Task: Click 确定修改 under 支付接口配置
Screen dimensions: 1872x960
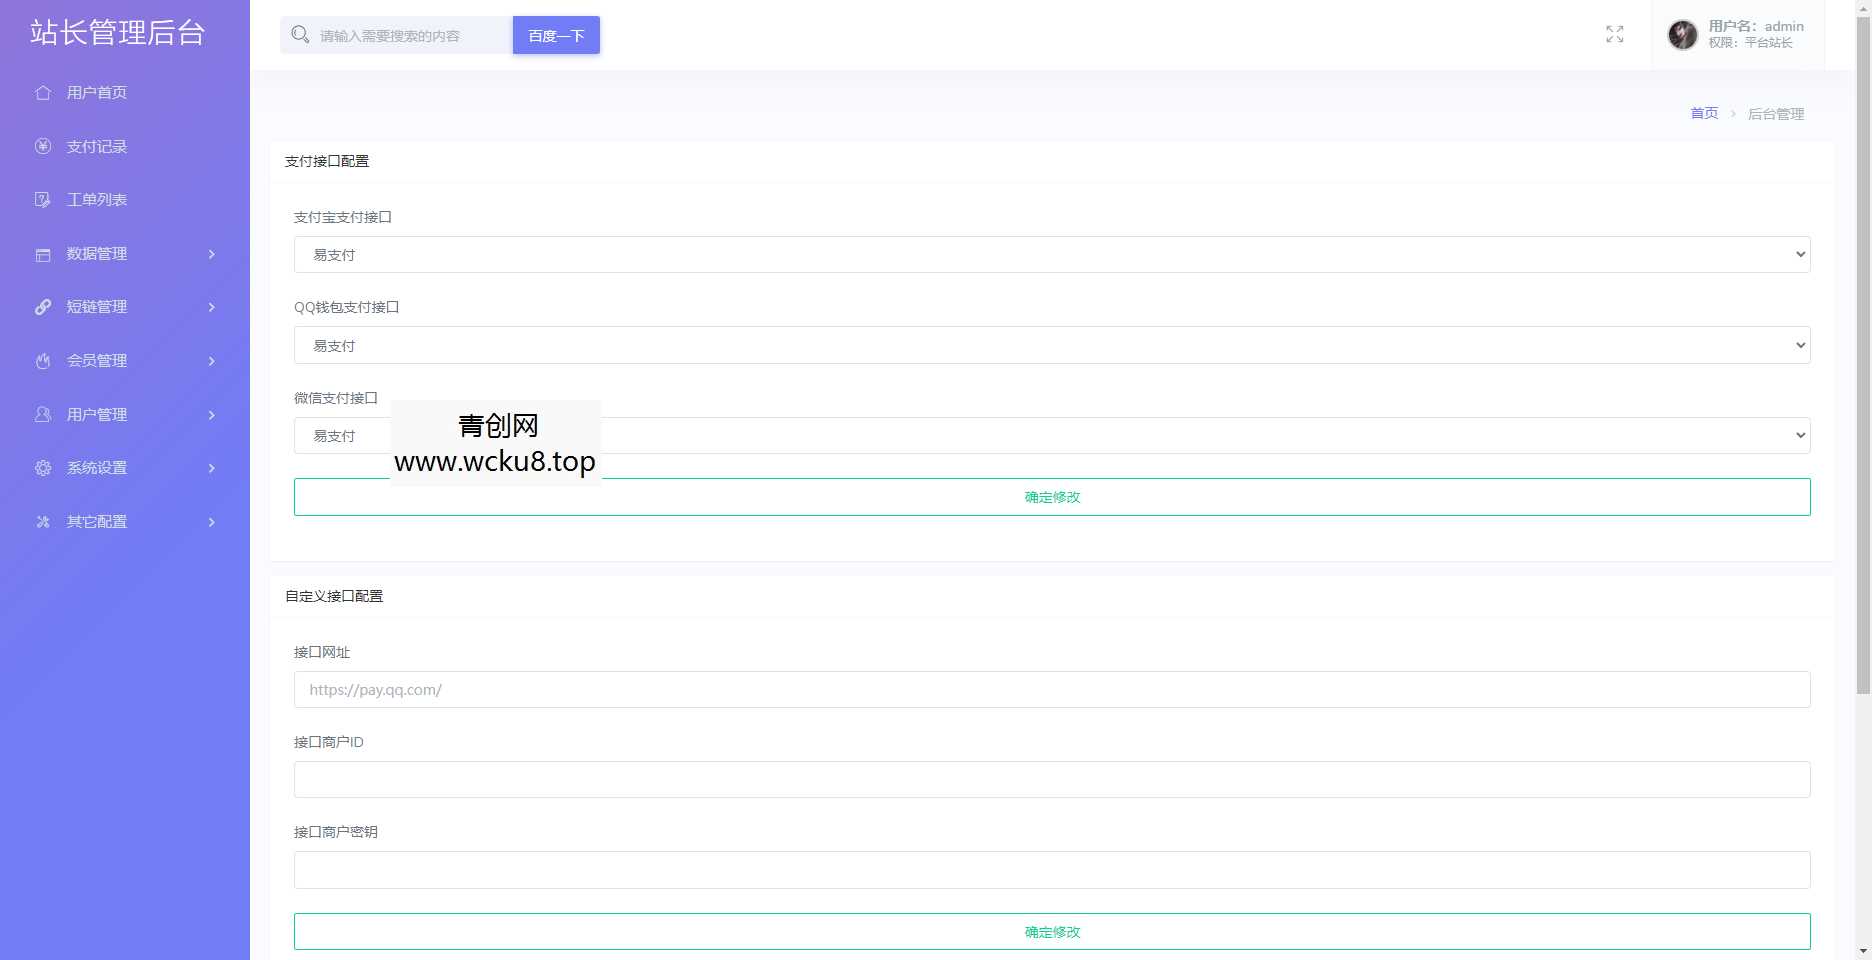Action: (x=1051, y=497)
